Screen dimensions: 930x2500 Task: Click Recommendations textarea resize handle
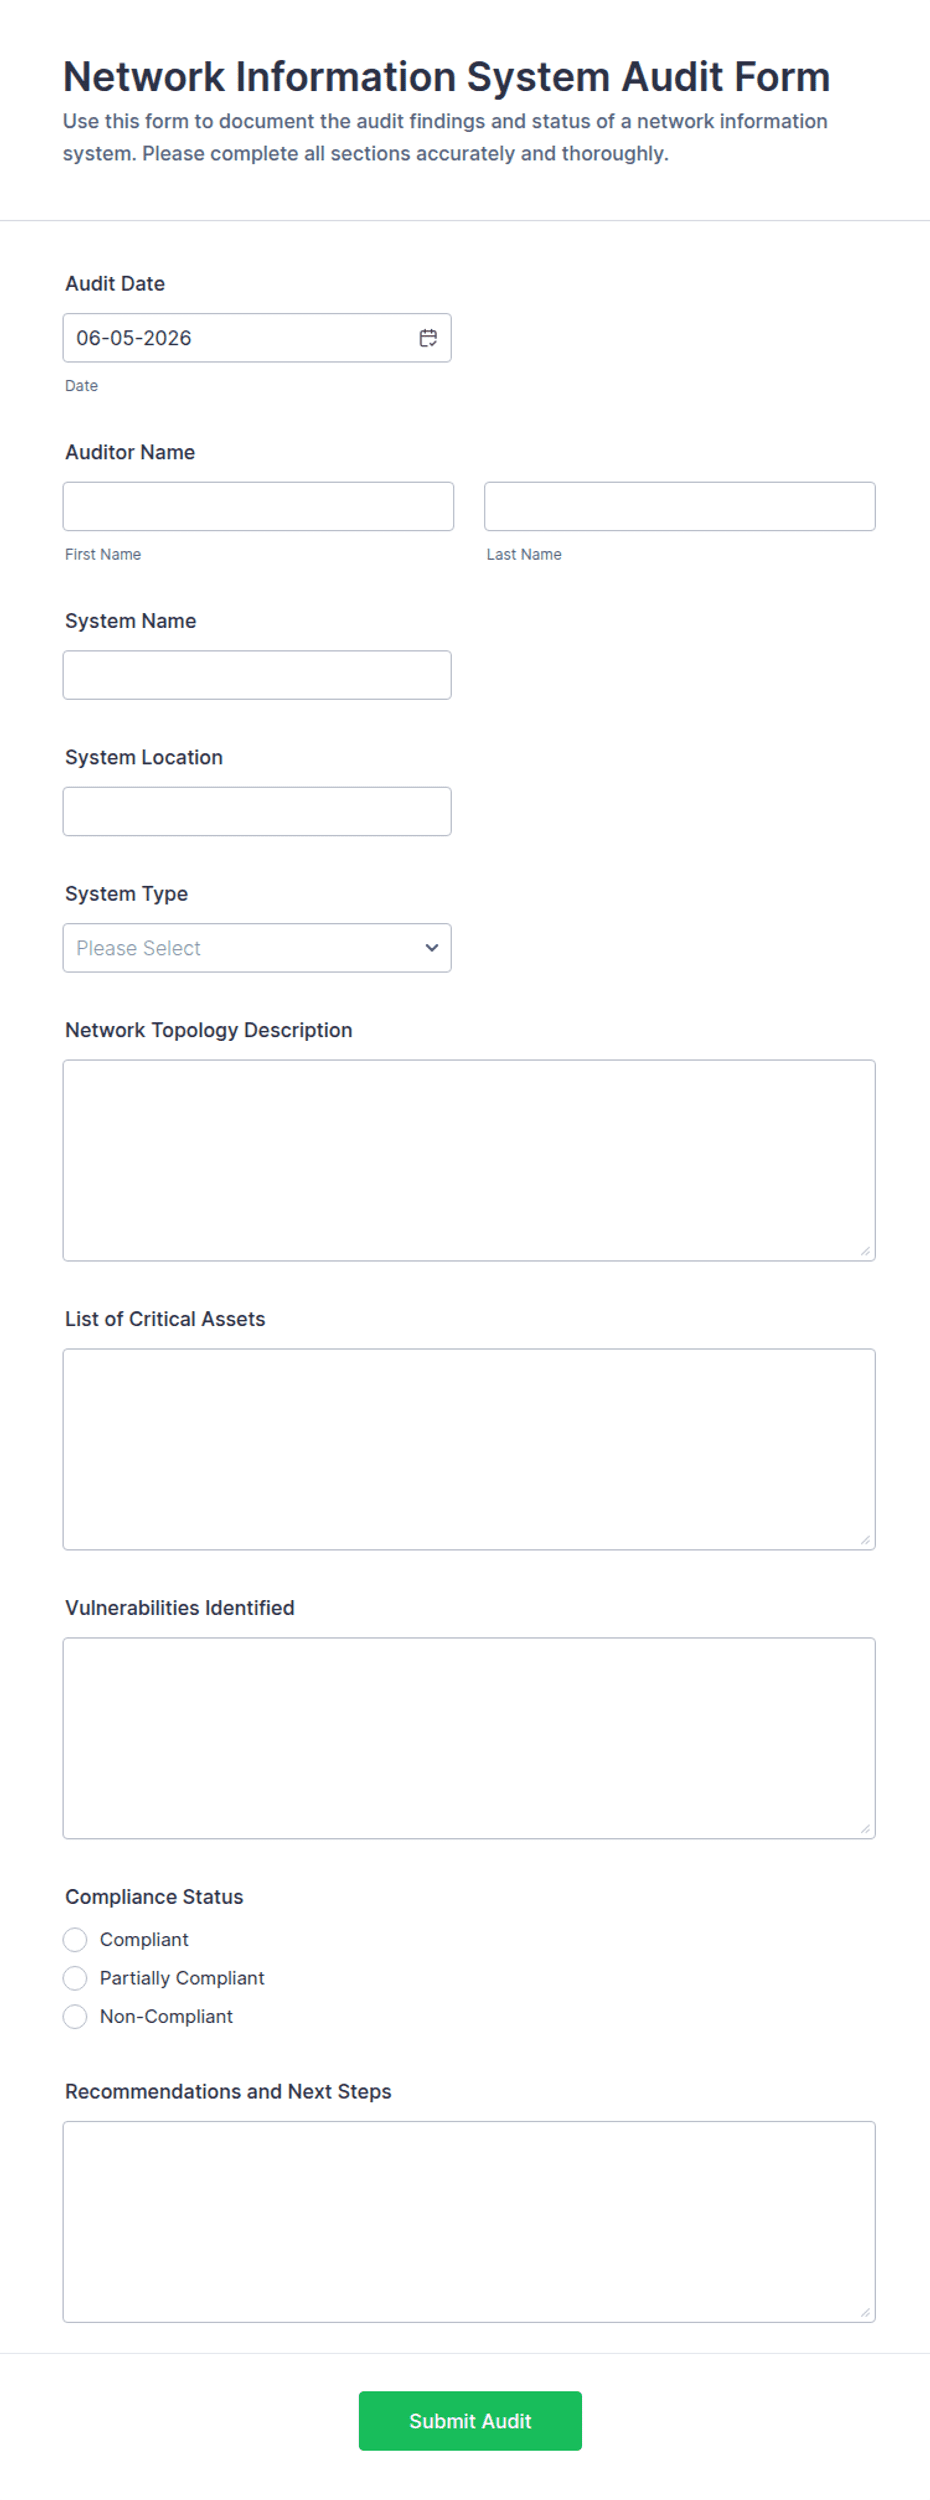tap(865, 2312)
